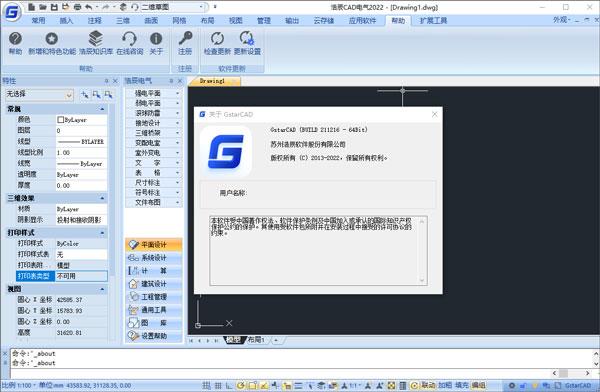Click the 变配电室 menu button
600x392 pixels.
[154, 143]
